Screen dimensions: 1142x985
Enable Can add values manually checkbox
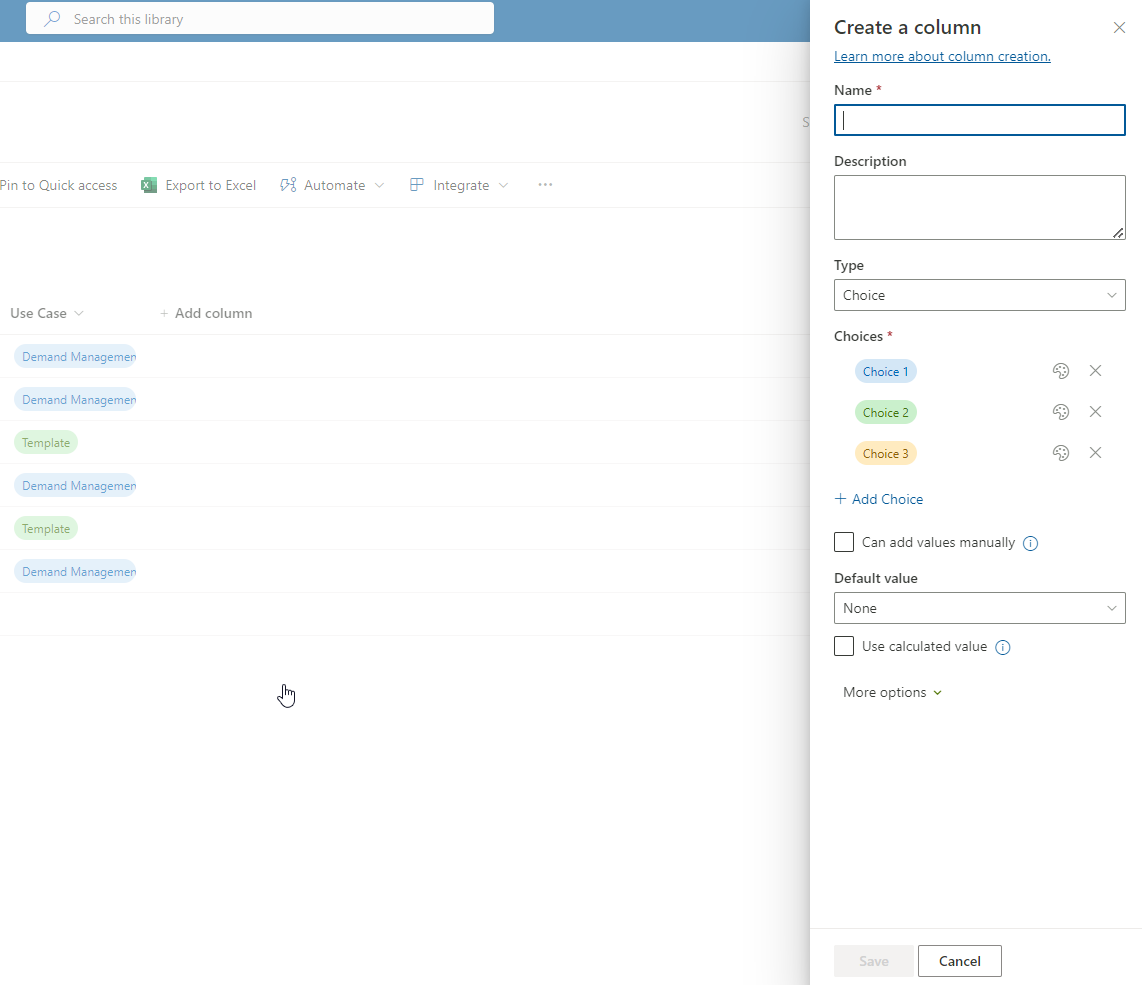(x=844, y=542)
